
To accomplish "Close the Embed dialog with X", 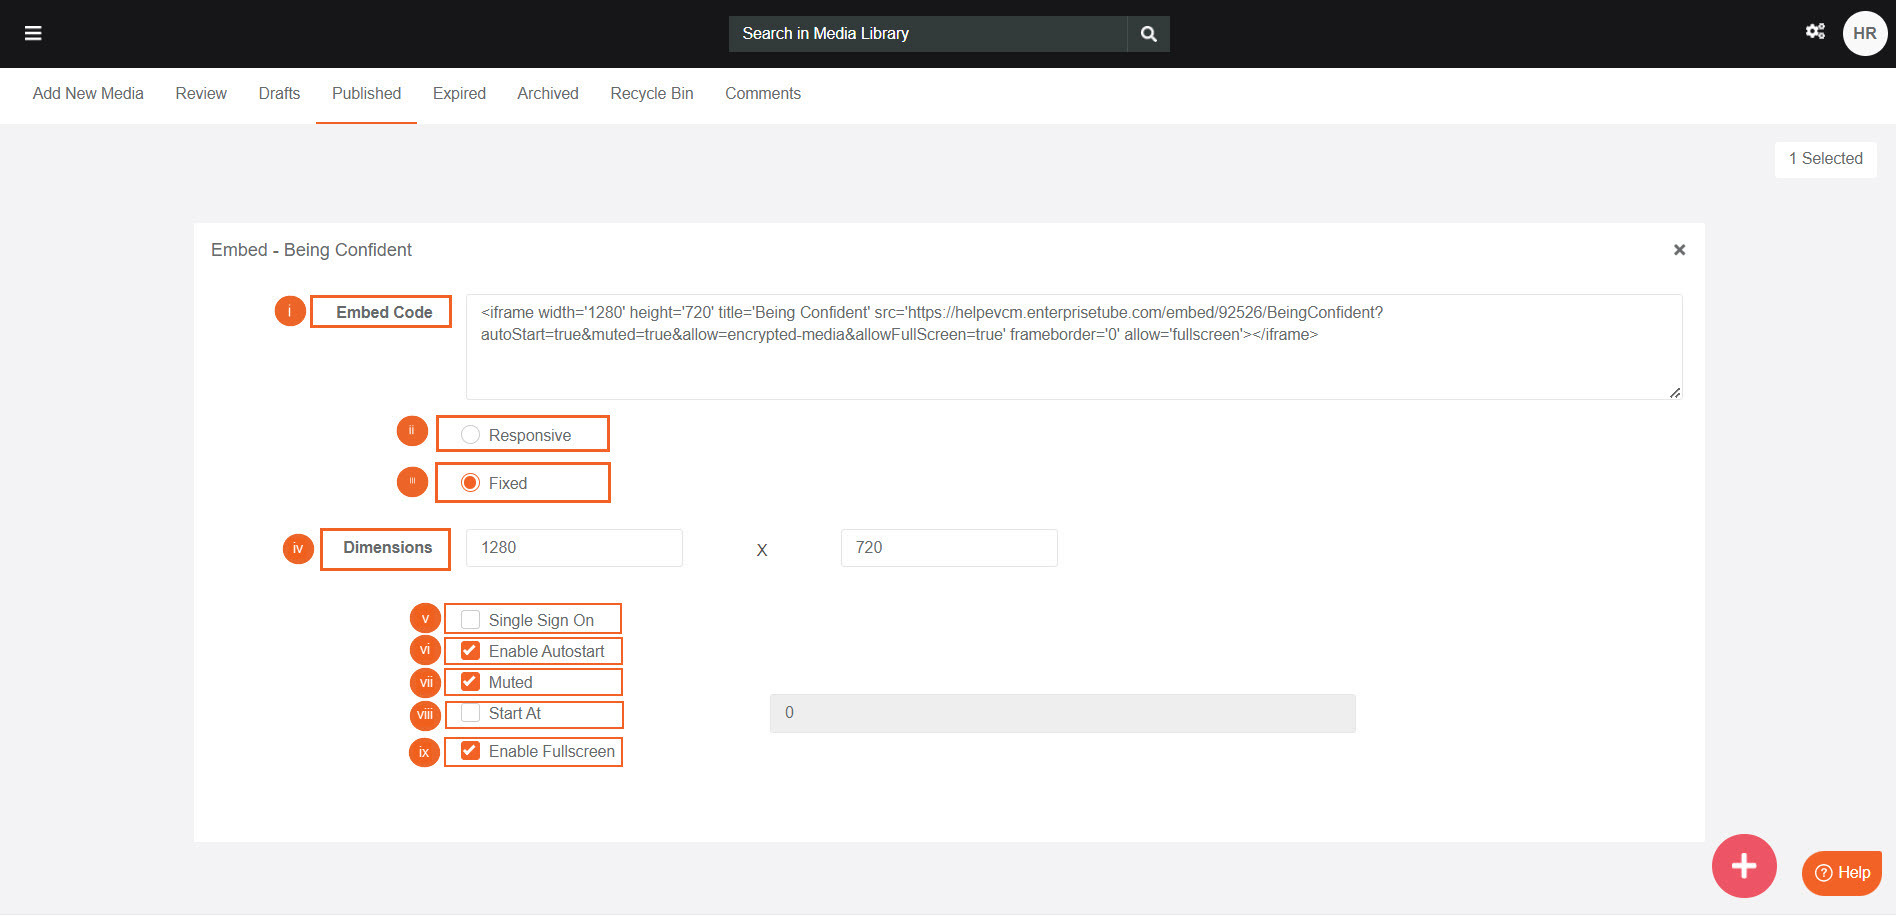I will (x=1679, y=250).
